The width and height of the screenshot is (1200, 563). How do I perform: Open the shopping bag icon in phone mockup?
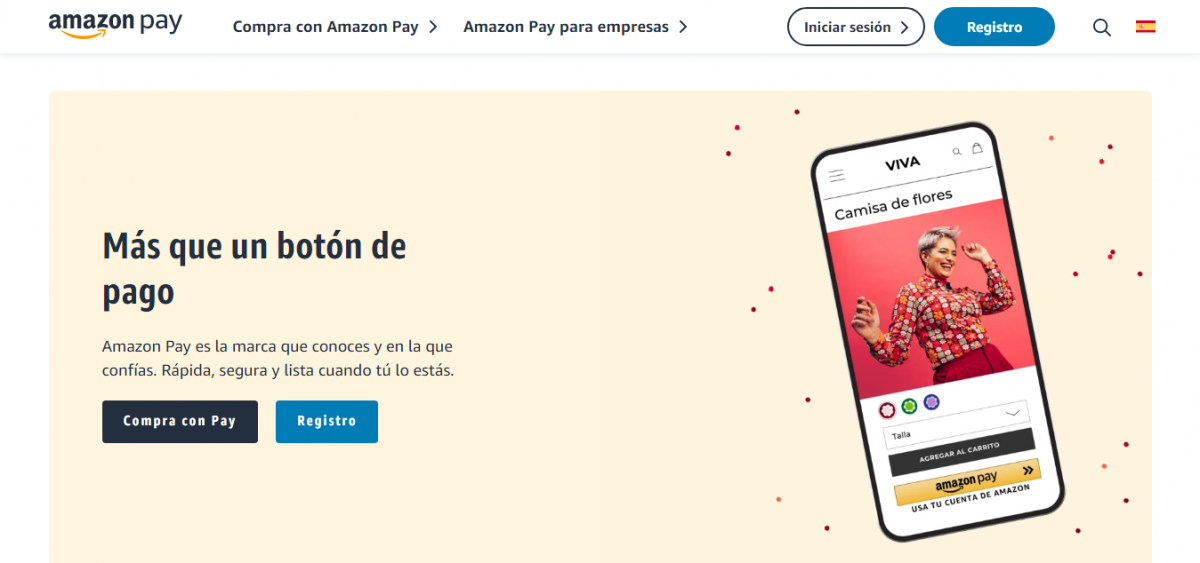point(977,148)
